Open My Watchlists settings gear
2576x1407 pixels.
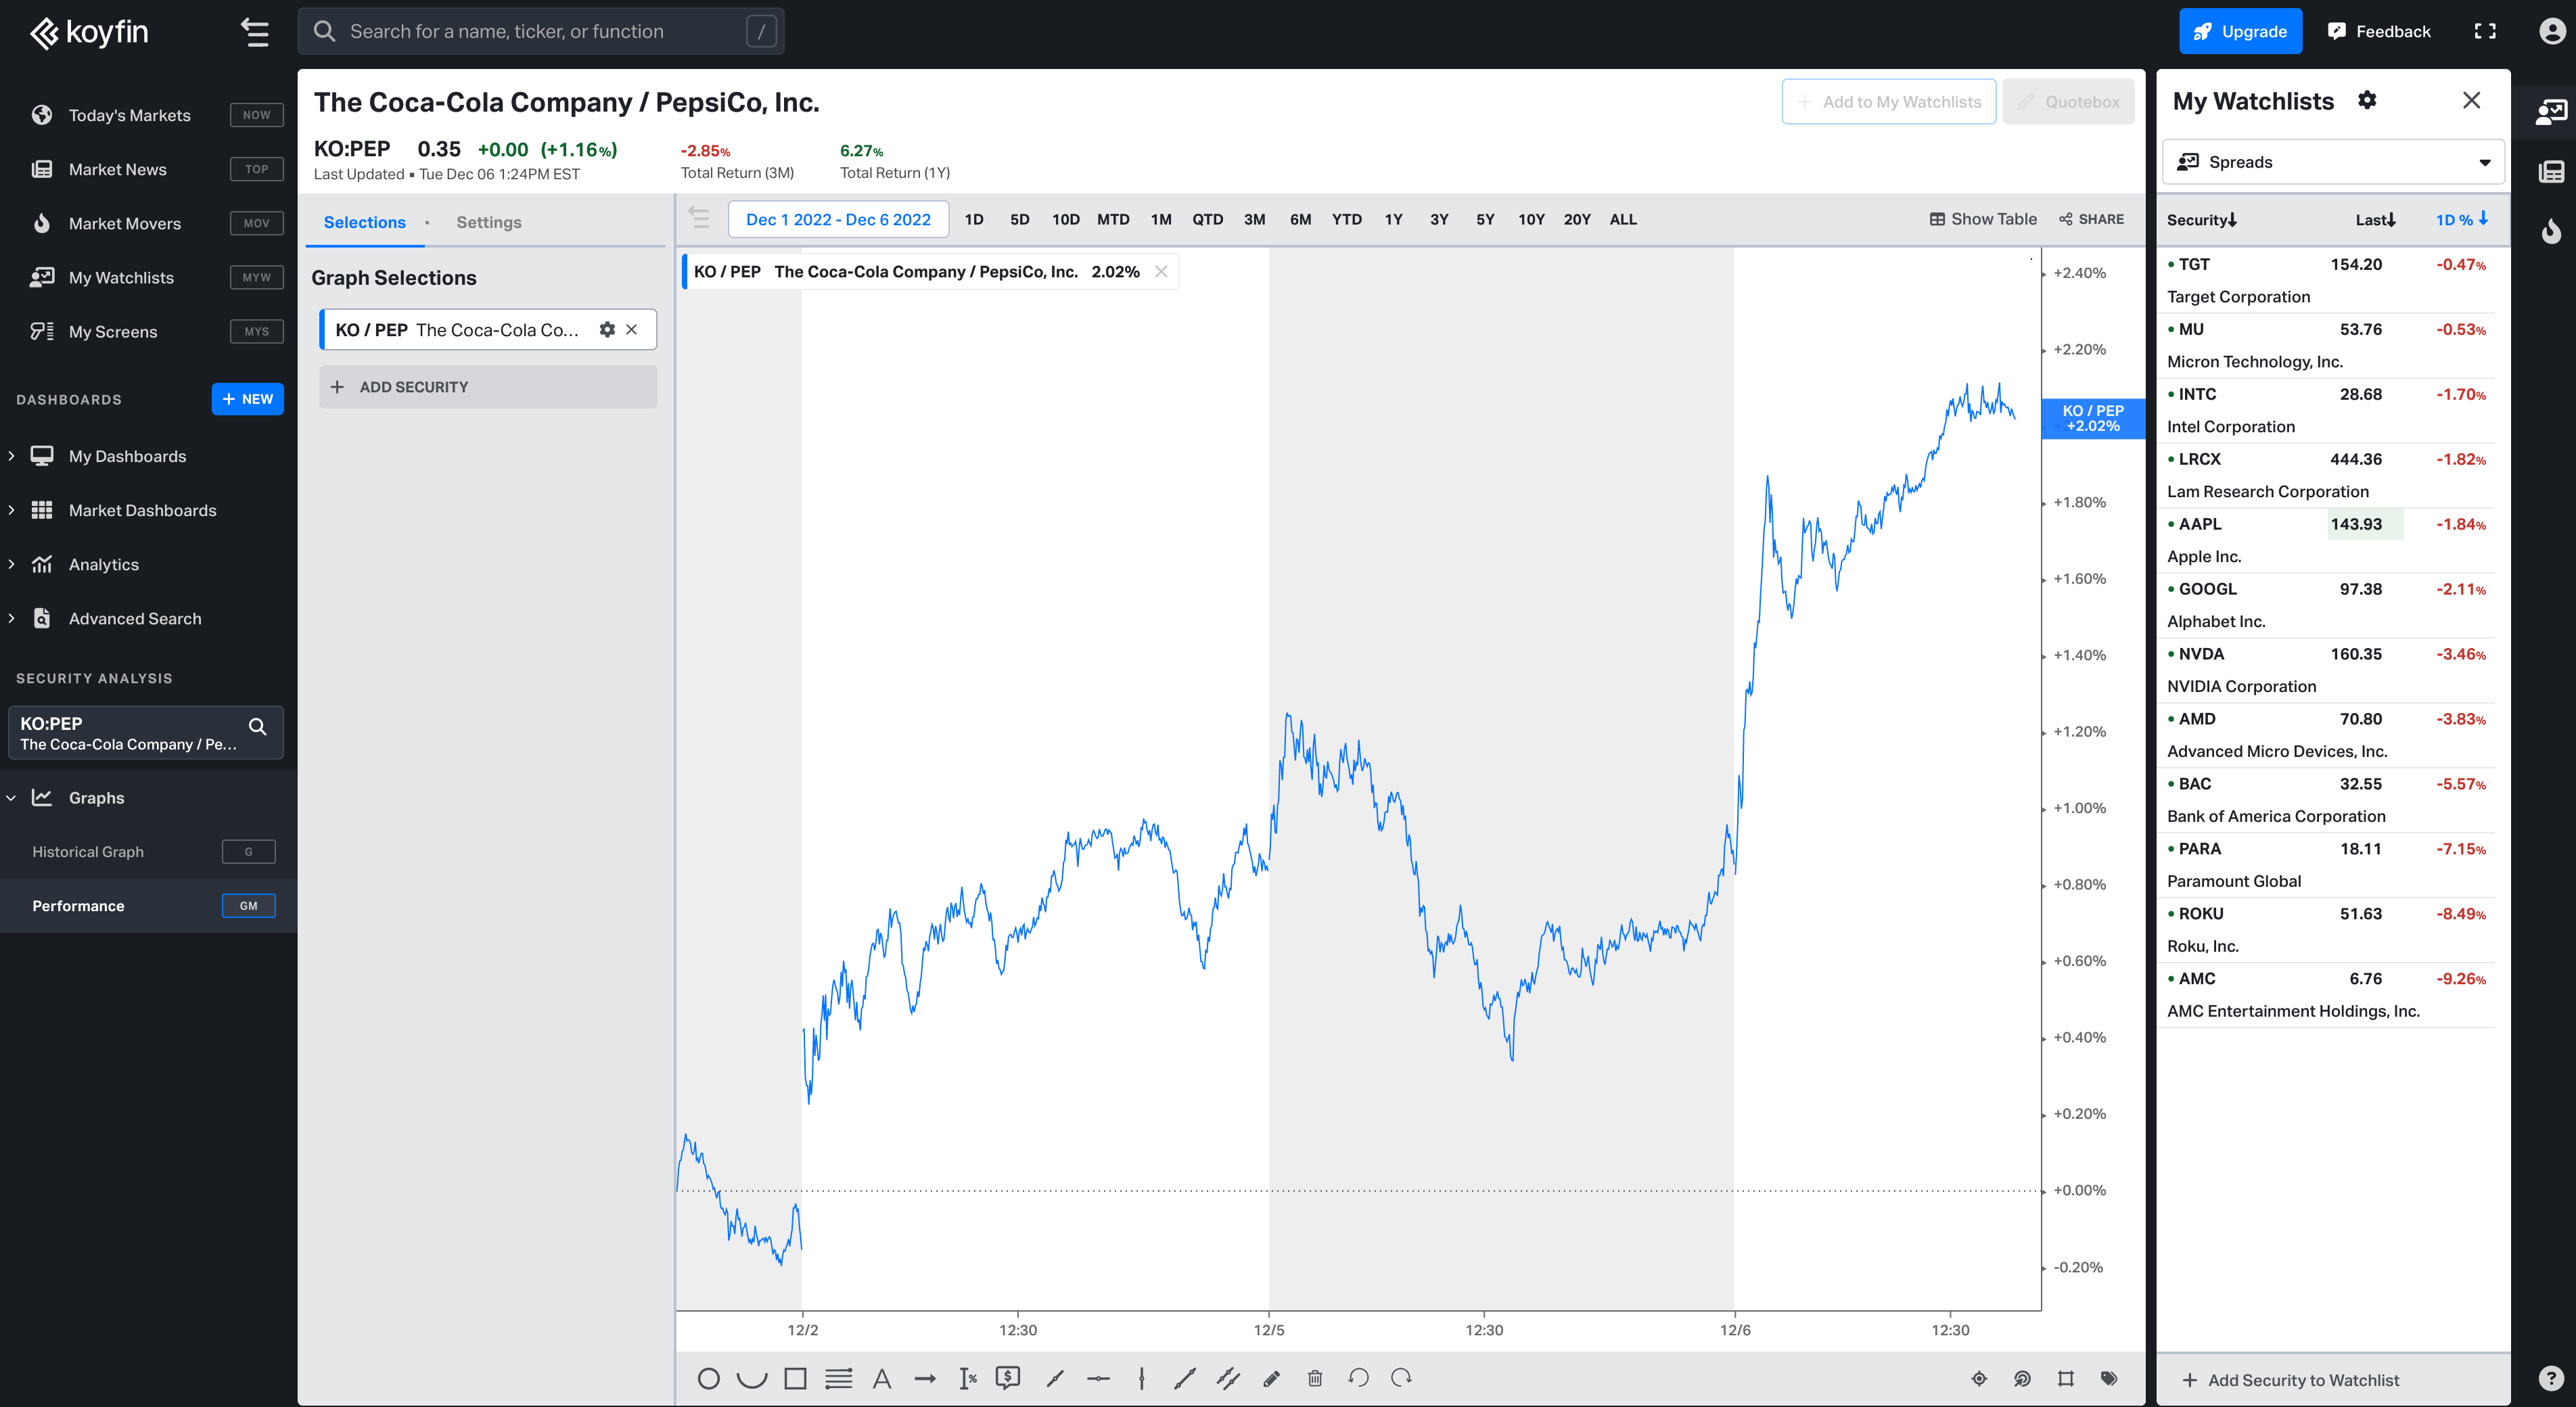(x=2367, y=100)
